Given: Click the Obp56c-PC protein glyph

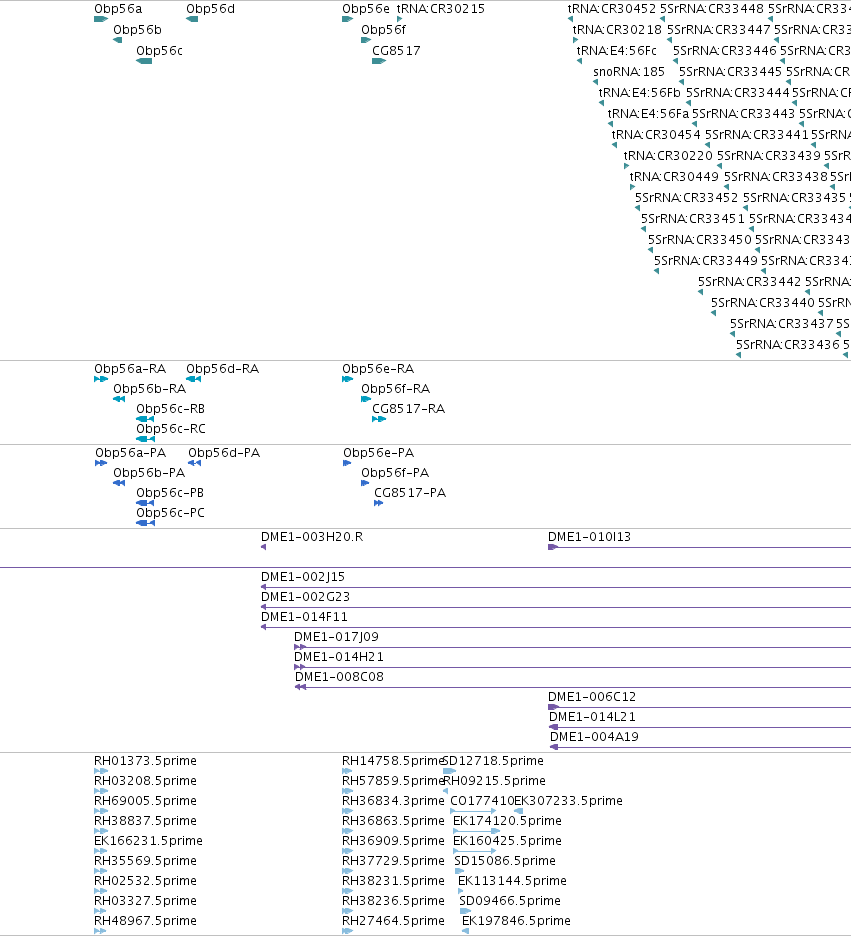Looking at the screenshot, I should point(146,523).
